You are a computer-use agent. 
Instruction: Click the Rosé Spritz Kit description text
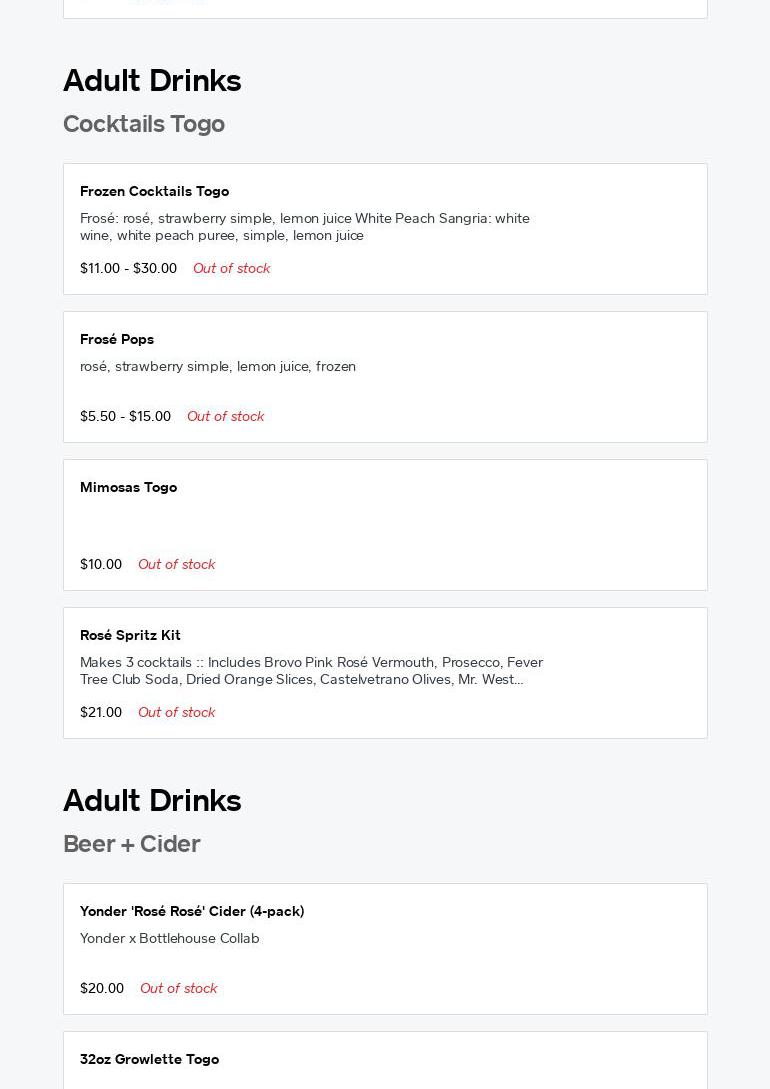point(311,671)
